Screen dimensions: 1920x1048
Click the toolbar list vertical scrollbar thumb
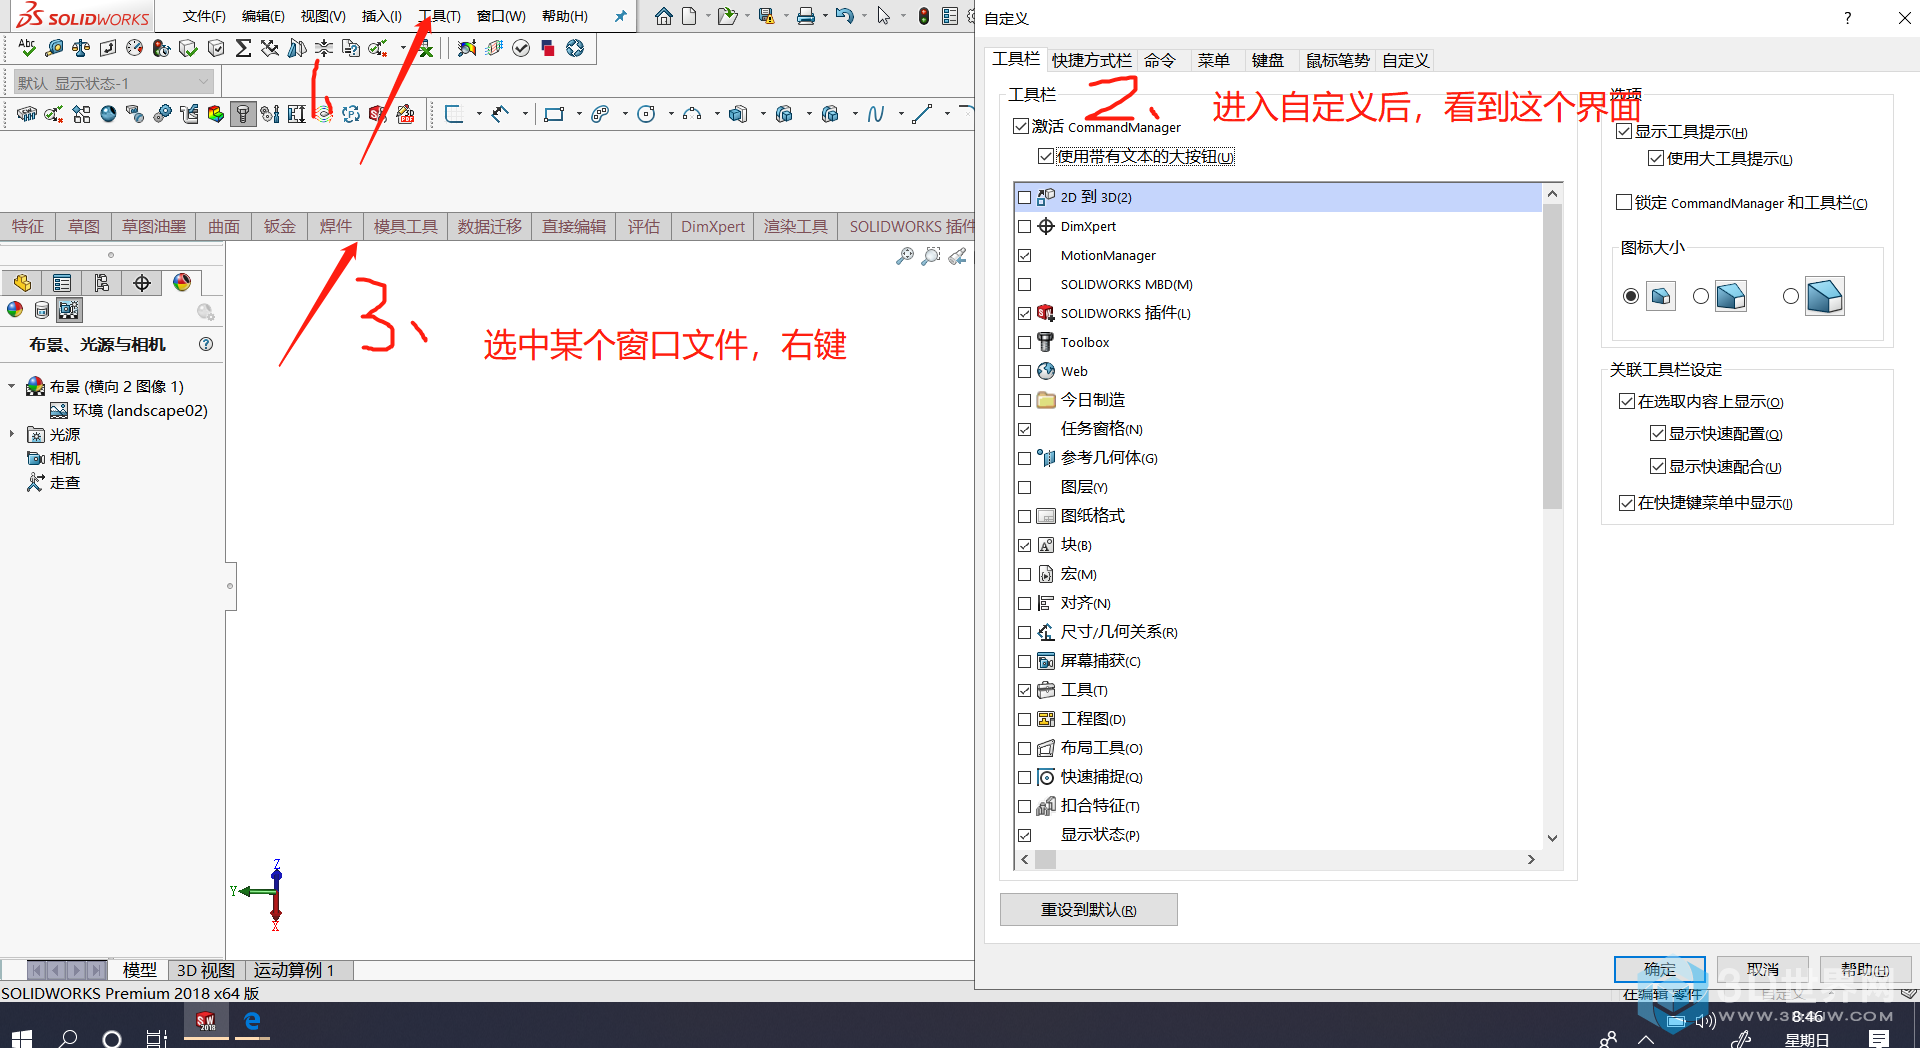pos(1552,355)
